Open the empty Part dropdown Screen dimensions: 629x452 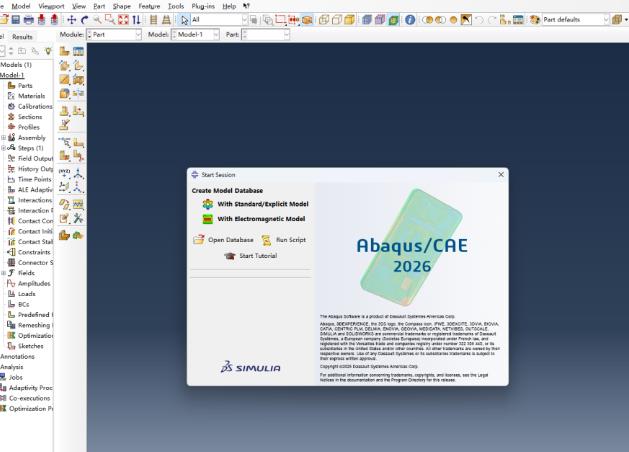265,35
